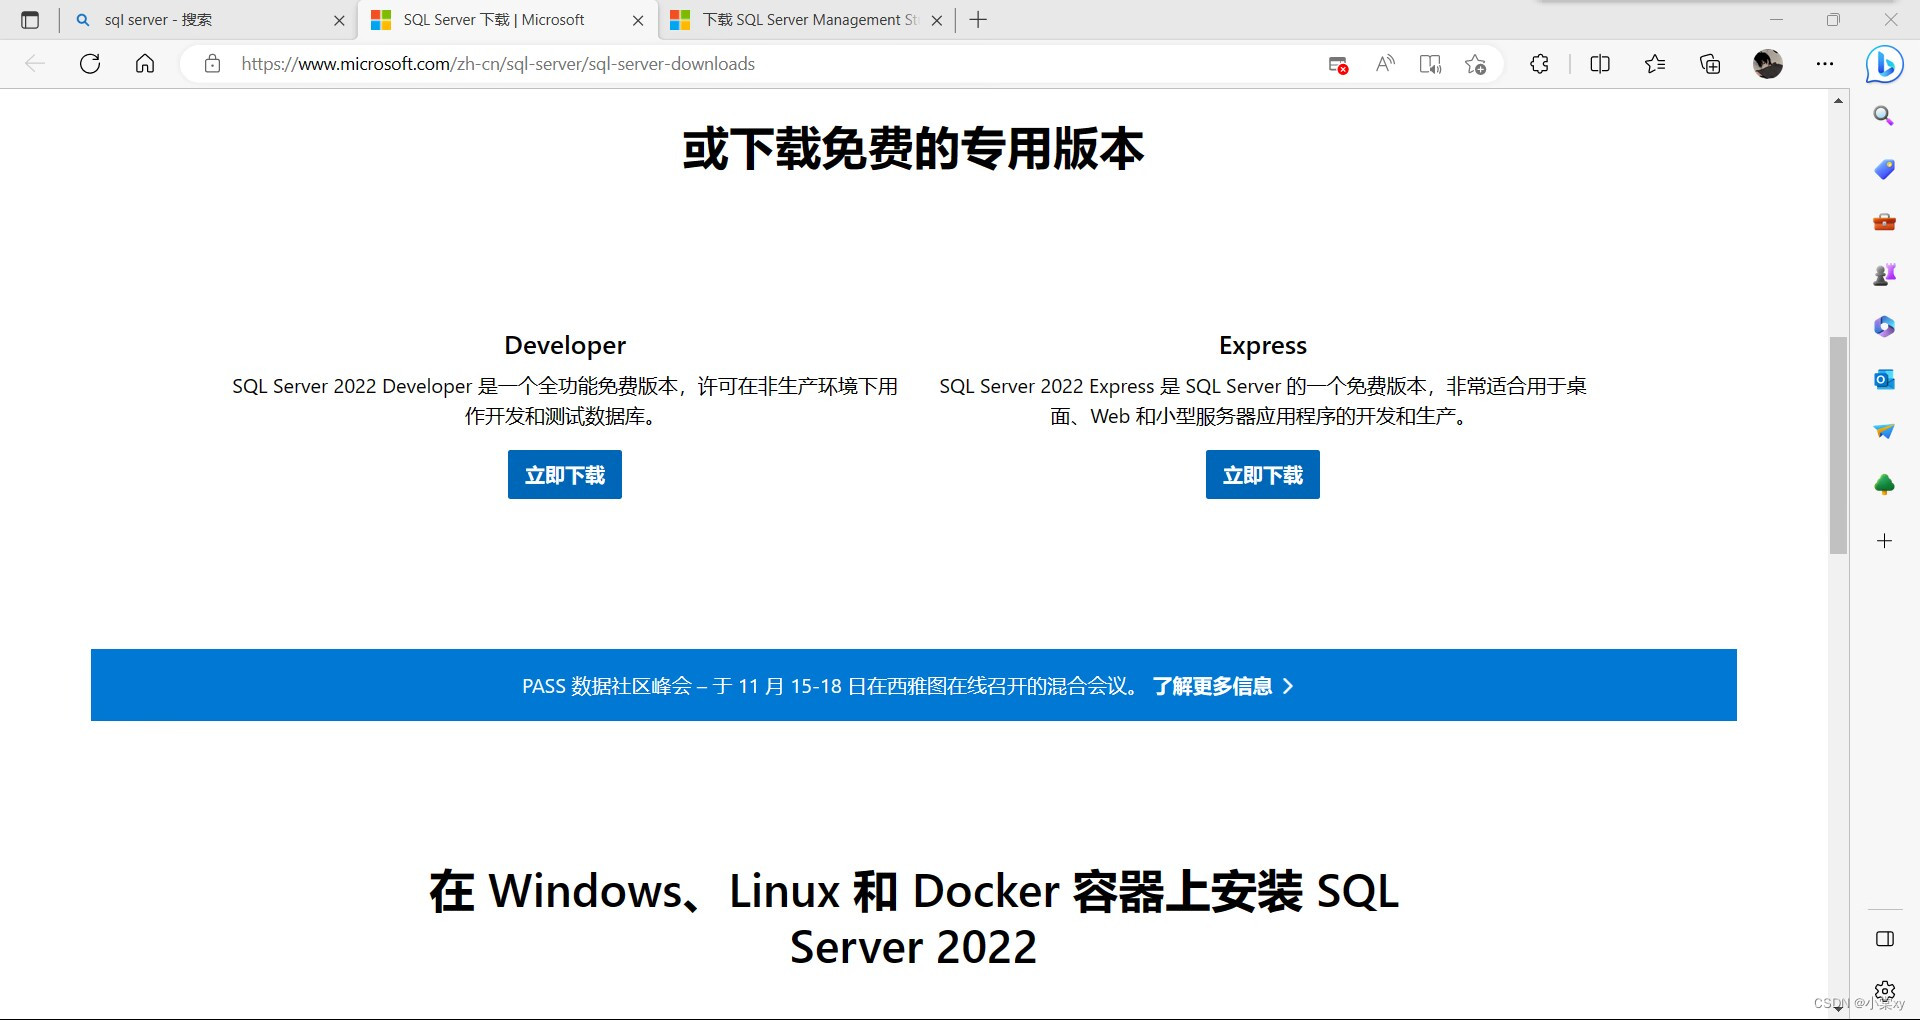Open sidebar Shopping tag icon
Viewport: 1920px width, 1020px height.
tap(1884, 169)
